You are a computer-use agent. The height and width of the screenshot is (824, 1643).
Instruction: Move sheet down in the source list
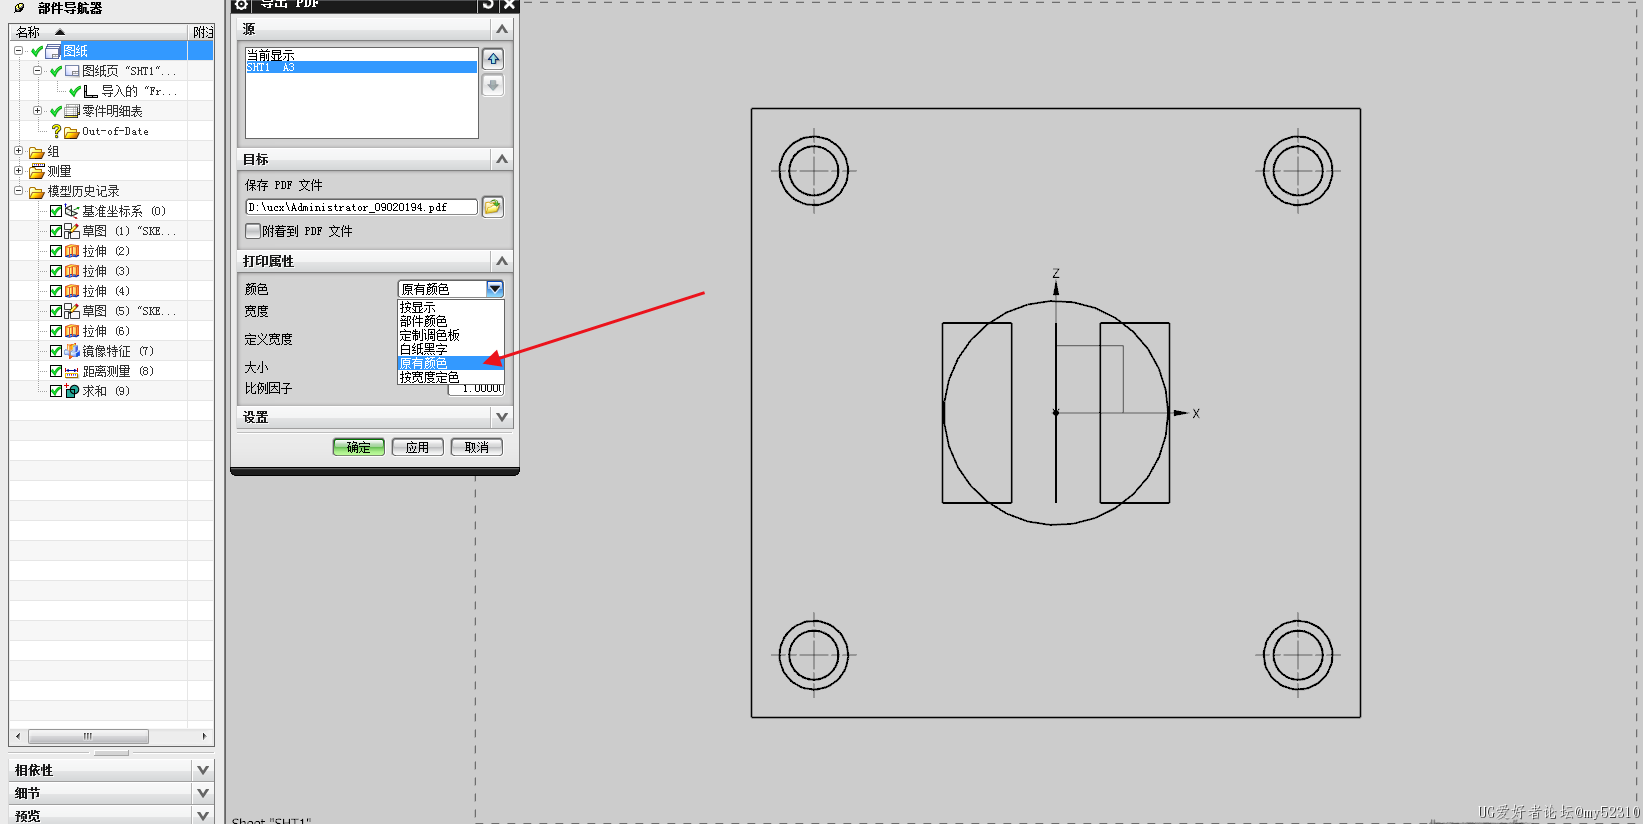[493, 86]
